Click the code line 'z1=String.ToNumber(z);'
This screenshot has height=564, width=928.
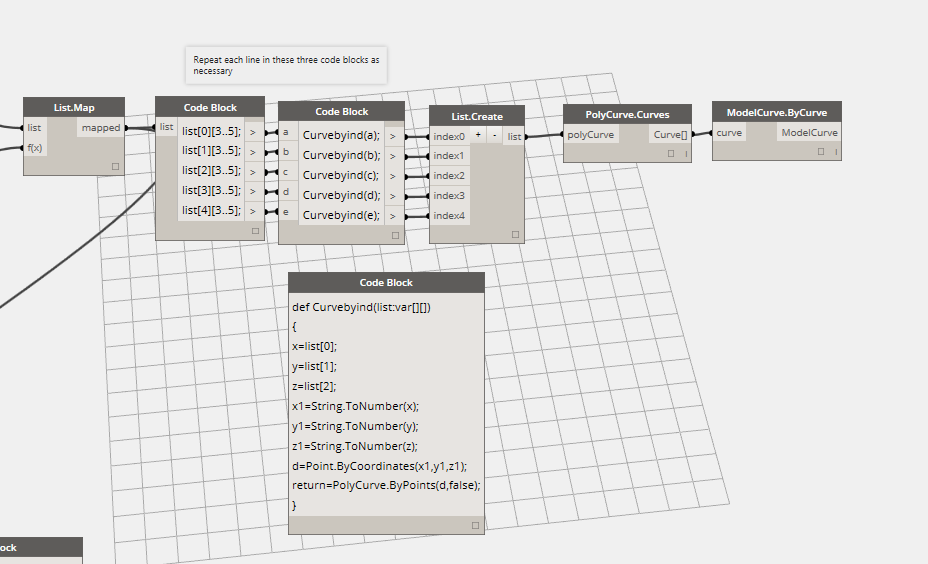(355, 446)
